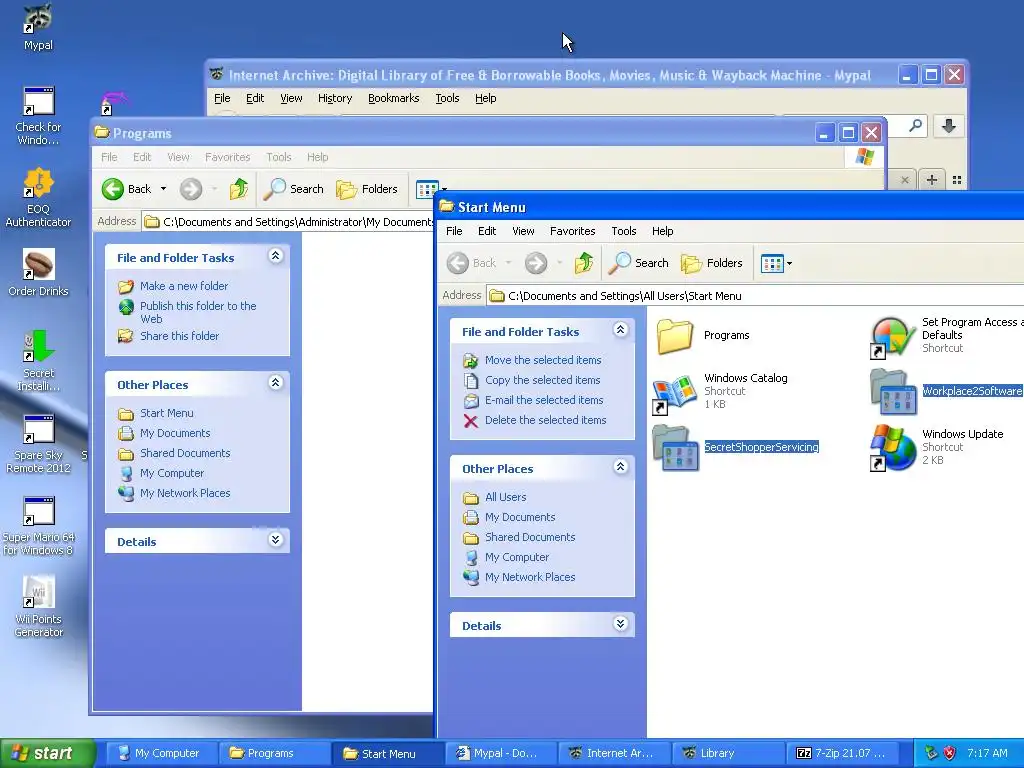Open Secret Installi... desktop shortcut
The image size is (1024, 768).
tap(38, 361)
